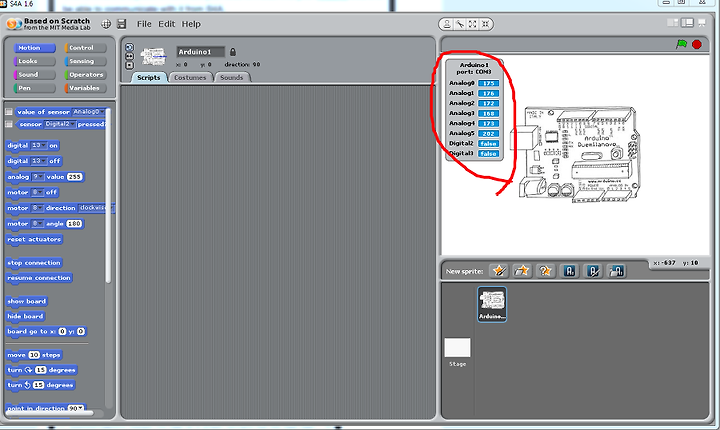Select the Control block category
Screen dimensions: 720x430
coord(85,48)
